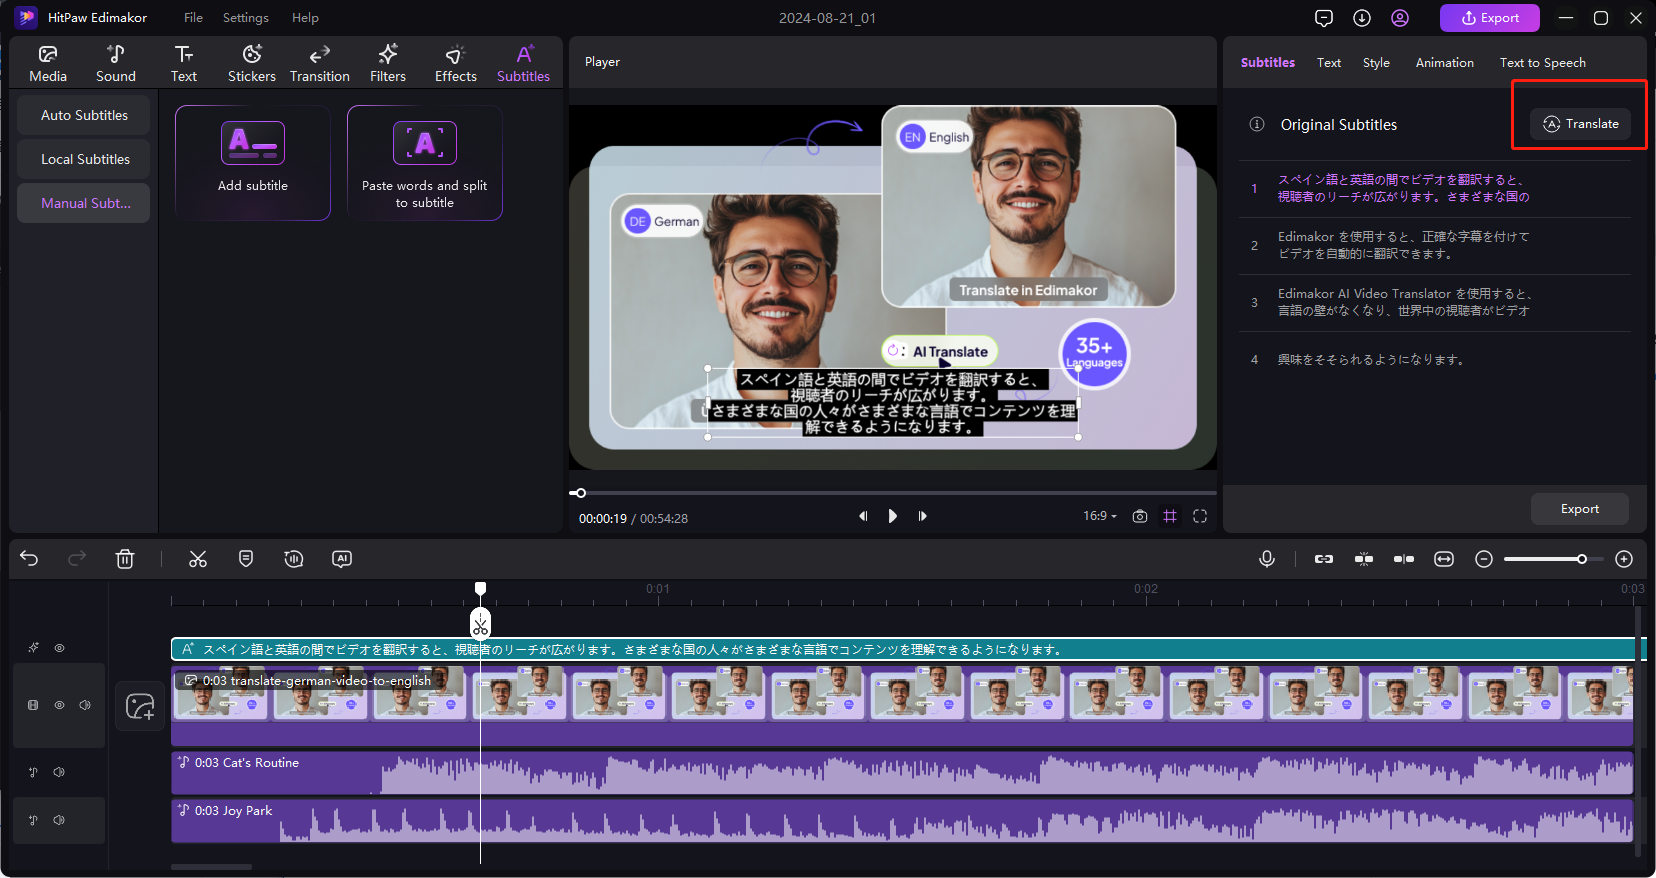Toggle timeline snapping magnet icon
The image size is (1656, 878).
[1364, 559]
